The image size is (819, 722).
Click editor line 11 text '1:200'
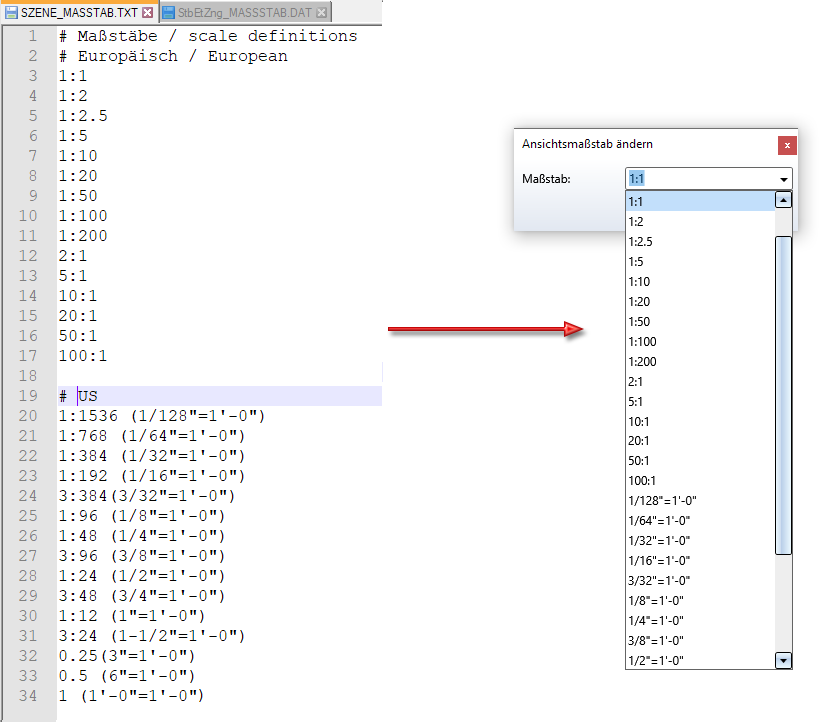coord(83,236)
